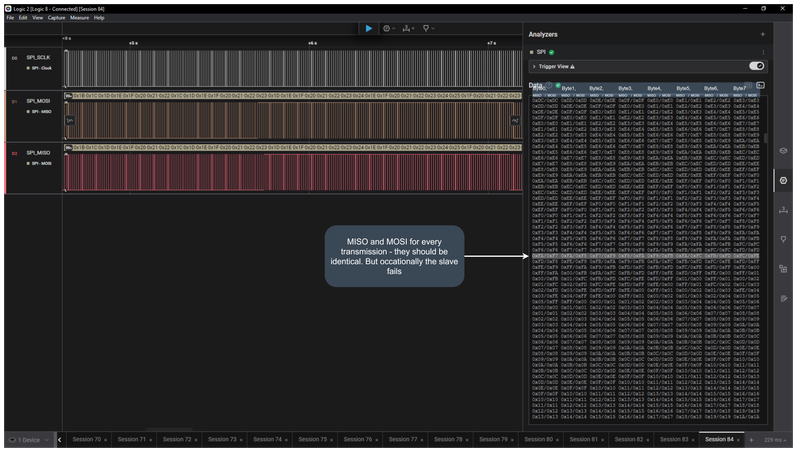Select the active Session 84 tab
The width and height of the screenshot is (797, 452).
click(719, 439)
